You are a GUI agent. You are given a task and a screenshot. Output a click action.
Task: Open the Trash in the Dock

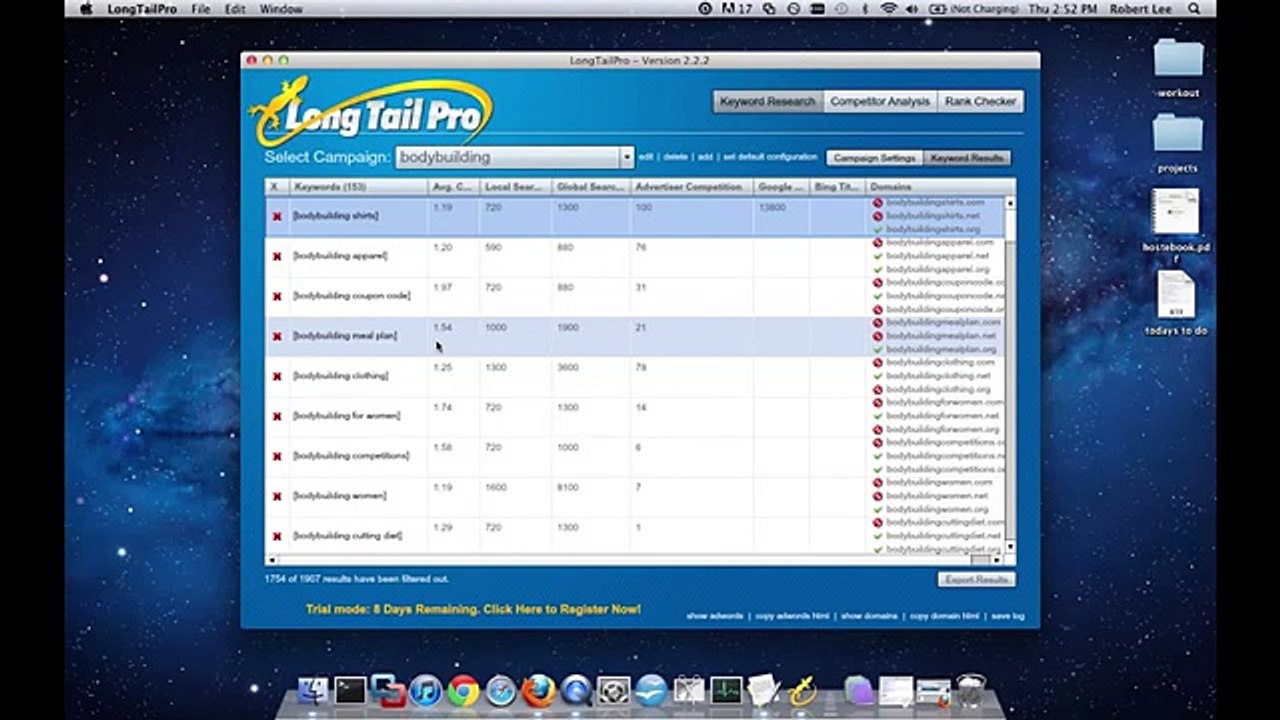click(x=971, y=690)
